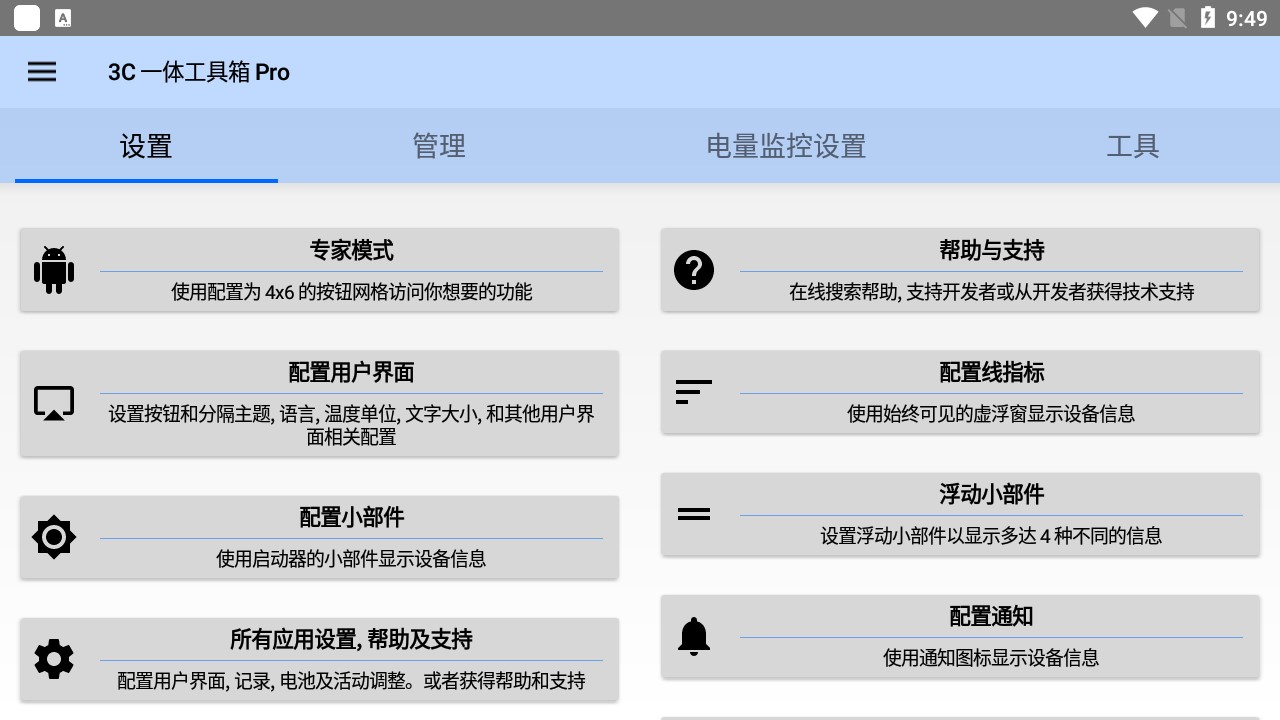Tap the bell icon beside 配置通知
Screen dimensions: 1280x720
pyautogui.click(x=694, y=636)
